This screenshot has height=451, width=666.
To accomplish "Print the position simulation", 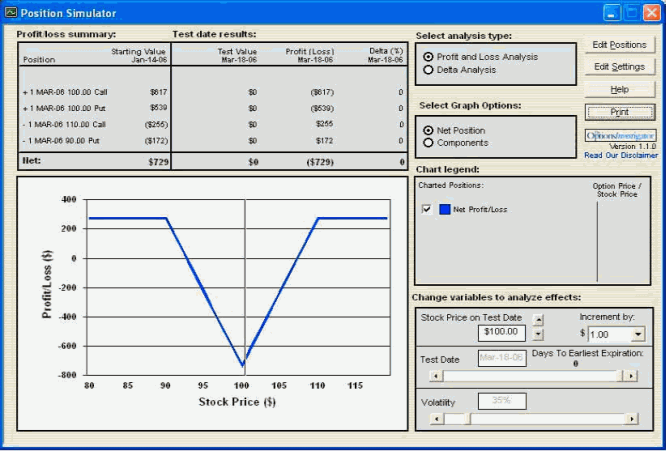I will tap(620, 112).
